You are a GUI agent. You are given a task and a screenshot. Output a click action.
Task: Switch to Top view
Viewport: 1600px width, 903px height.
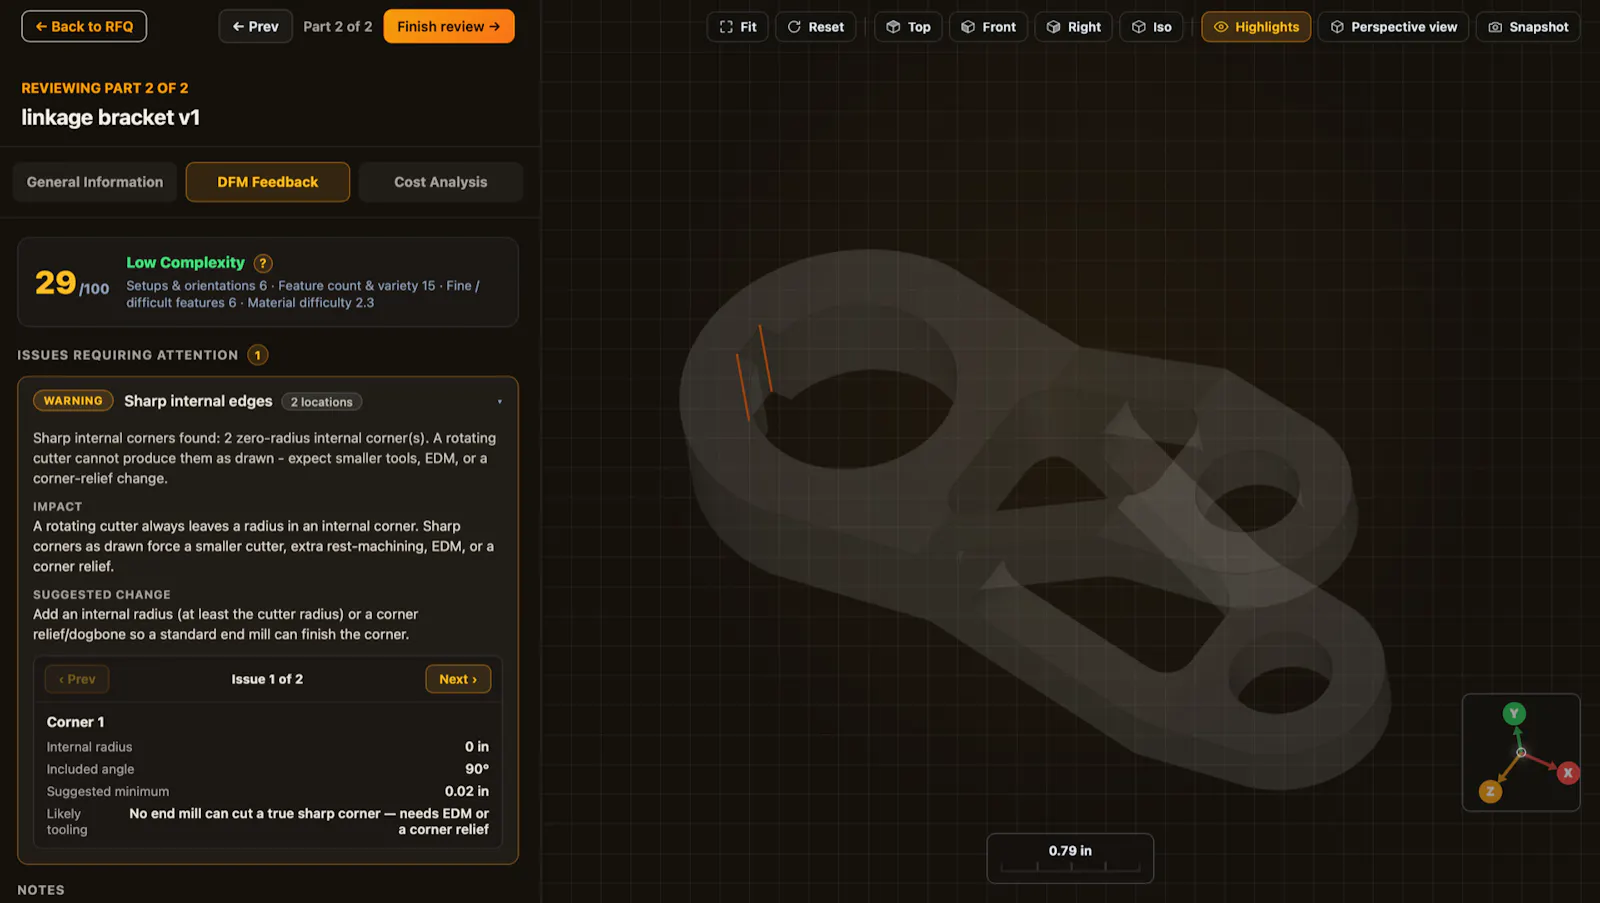pos(908,27)
